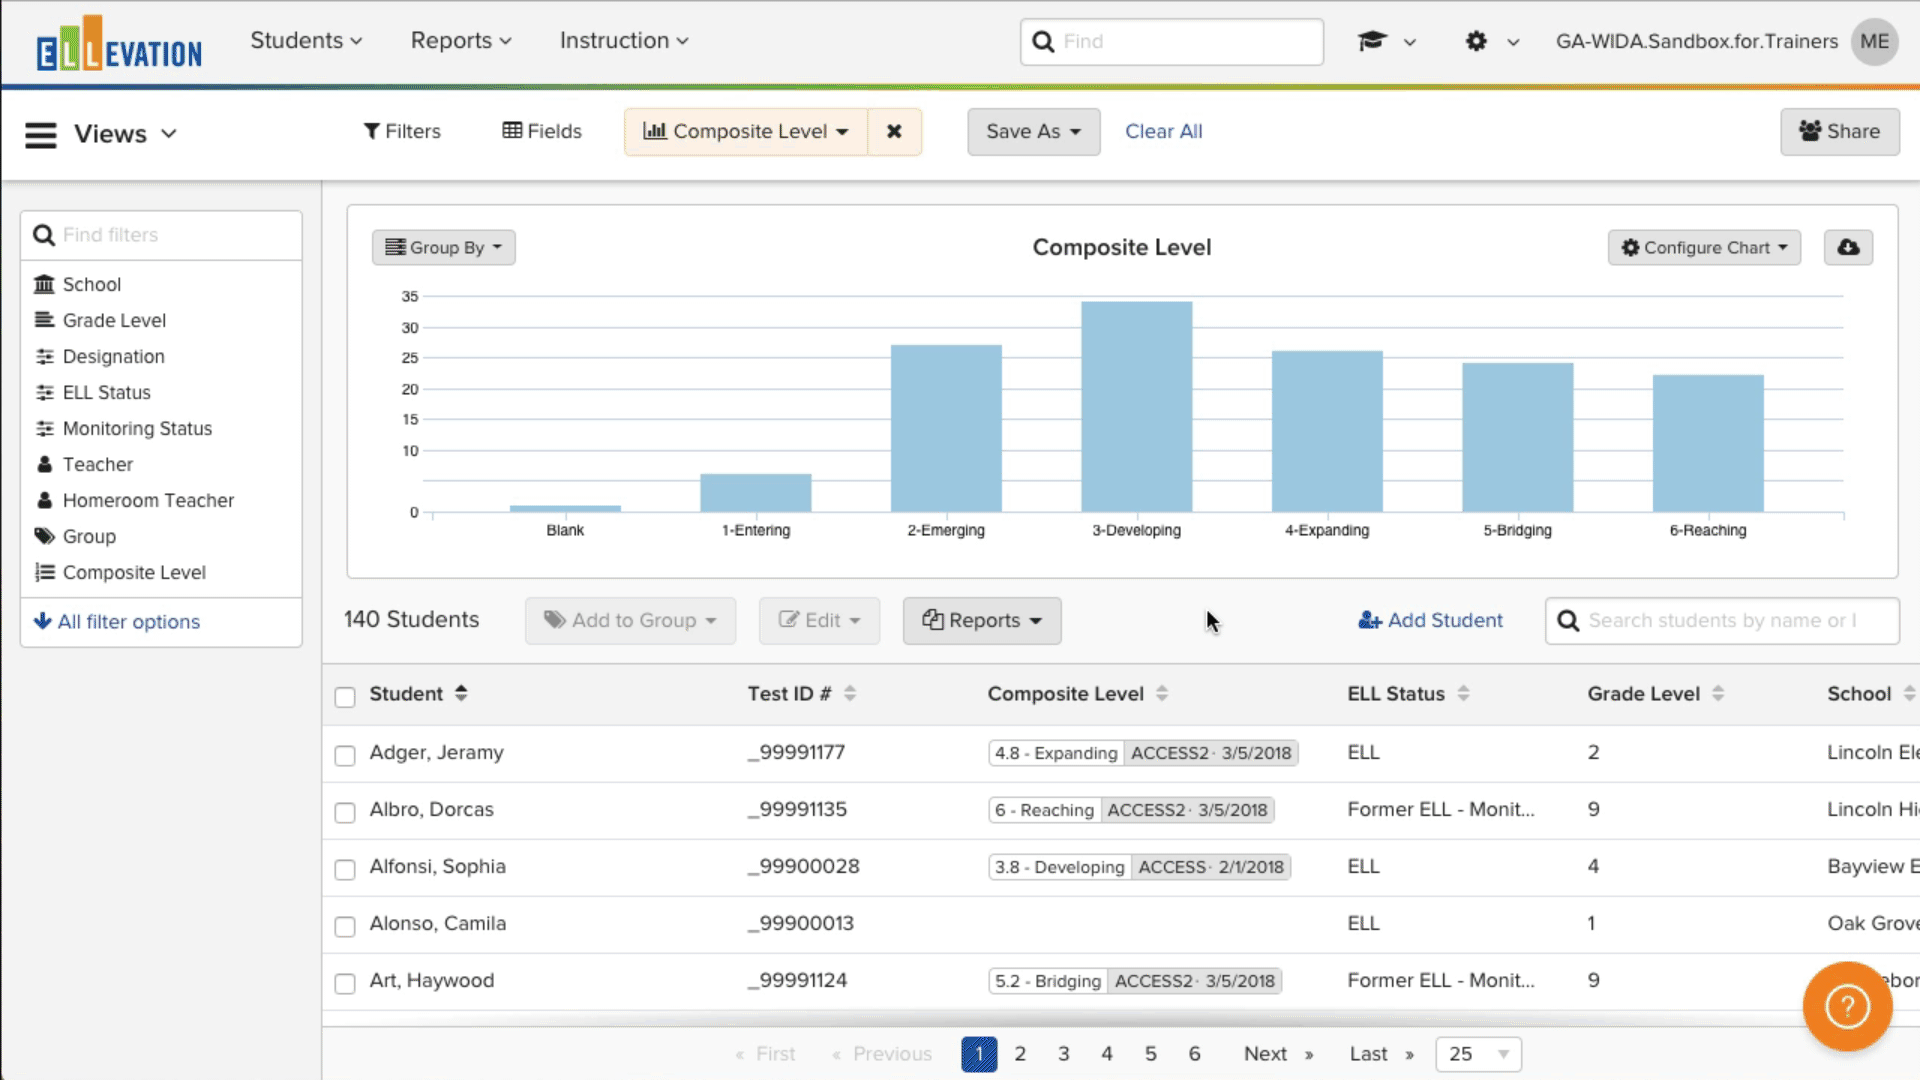Open the Reports dropdown above student table
Image resolution: width=1920 pixels, height=1080 pixels.
(x=982, y=620)
